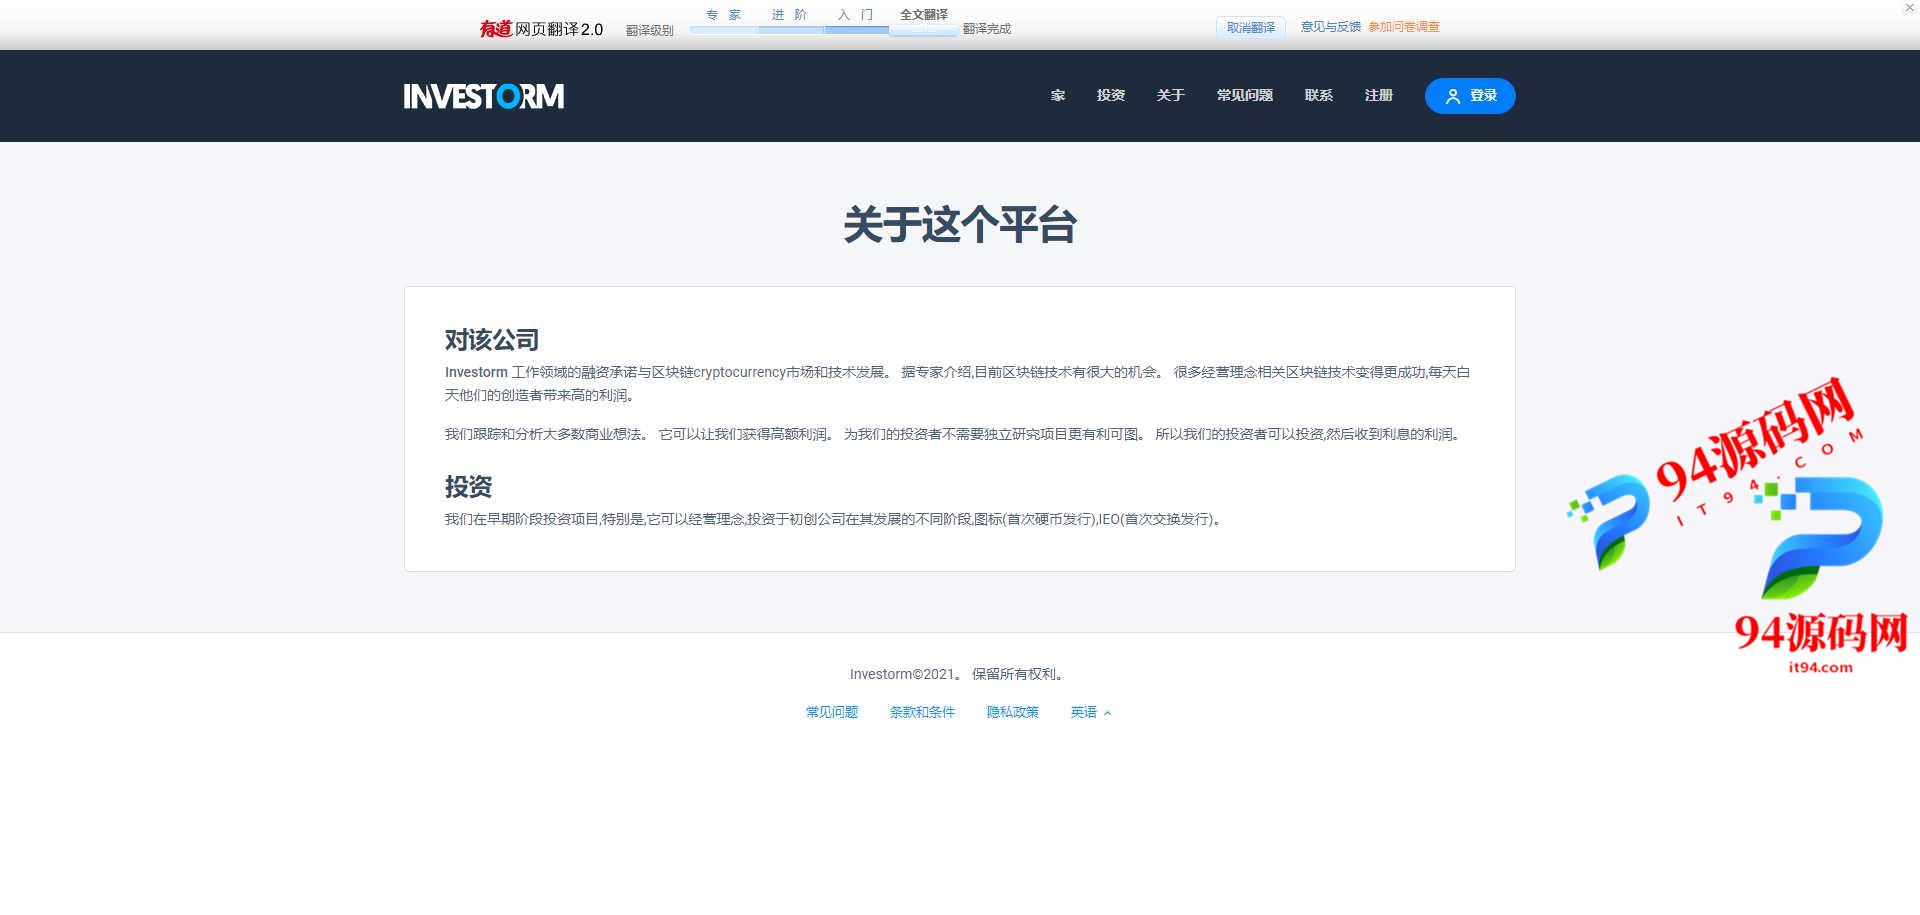Open the 条款和条件 footer link
This screenshot has width=1920, height=915.
pyautogui.click(x=922, y=712)
